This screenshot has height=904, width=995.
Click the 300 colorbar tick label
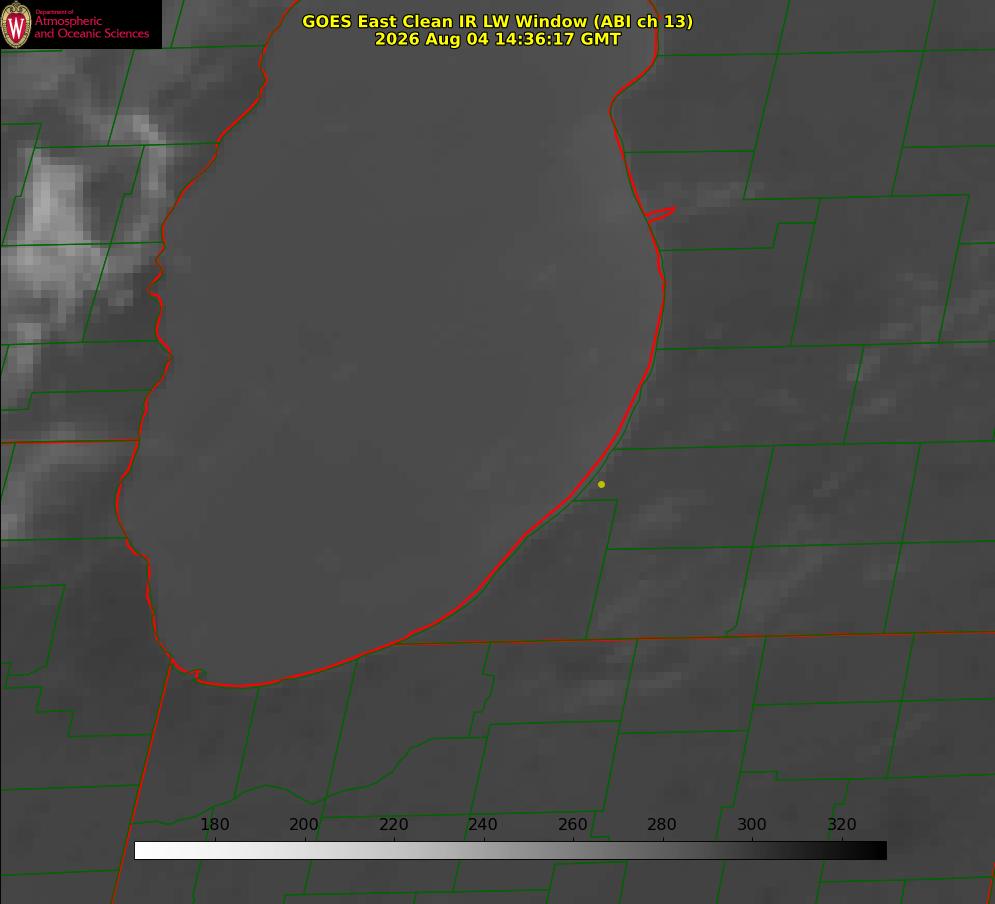click(x=752, y=824)
